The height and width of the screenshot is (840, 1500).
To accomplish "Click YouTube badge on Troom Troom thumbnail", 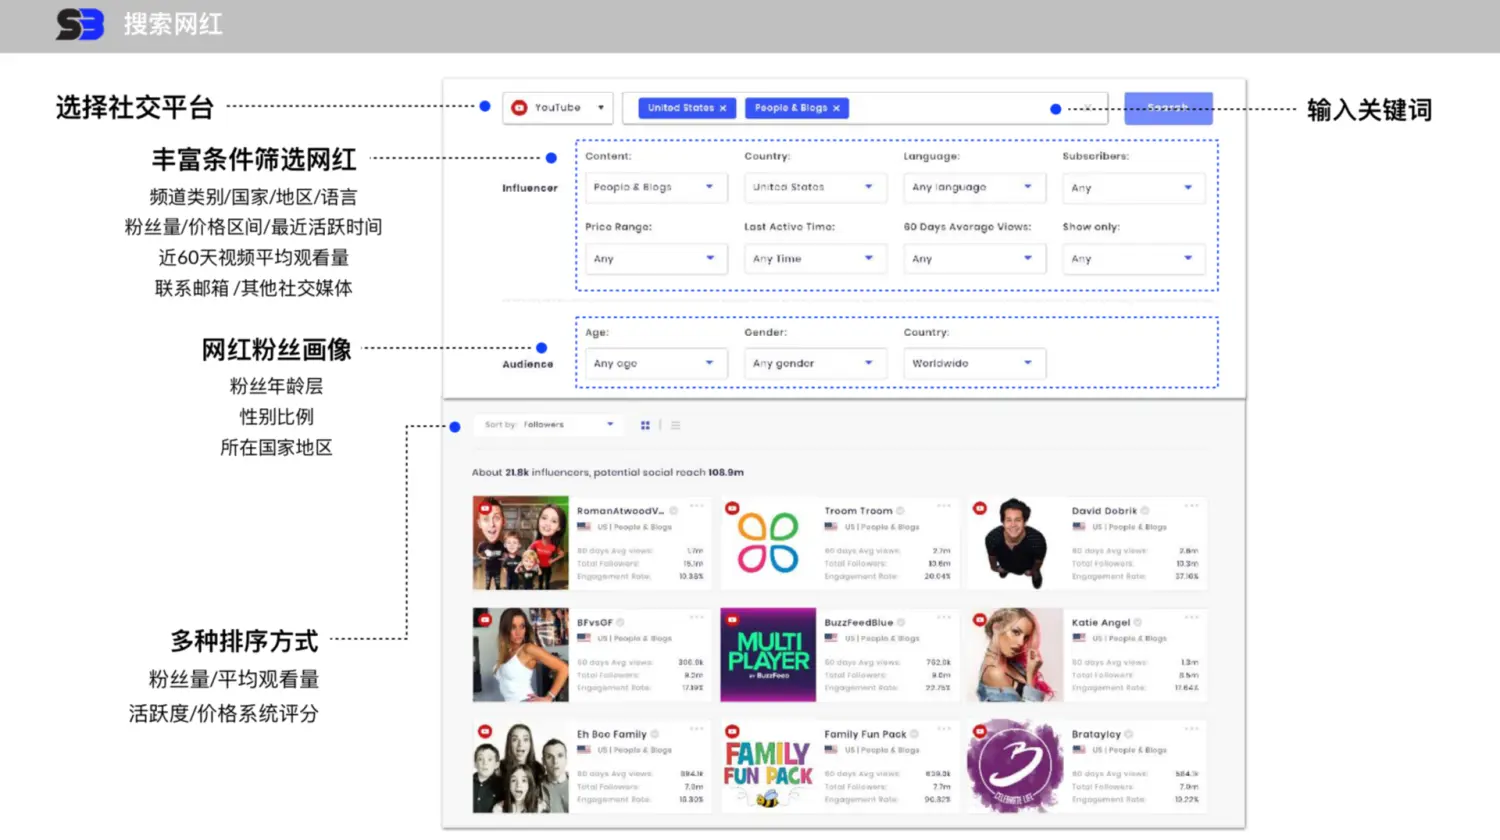I will coord(732,508).
